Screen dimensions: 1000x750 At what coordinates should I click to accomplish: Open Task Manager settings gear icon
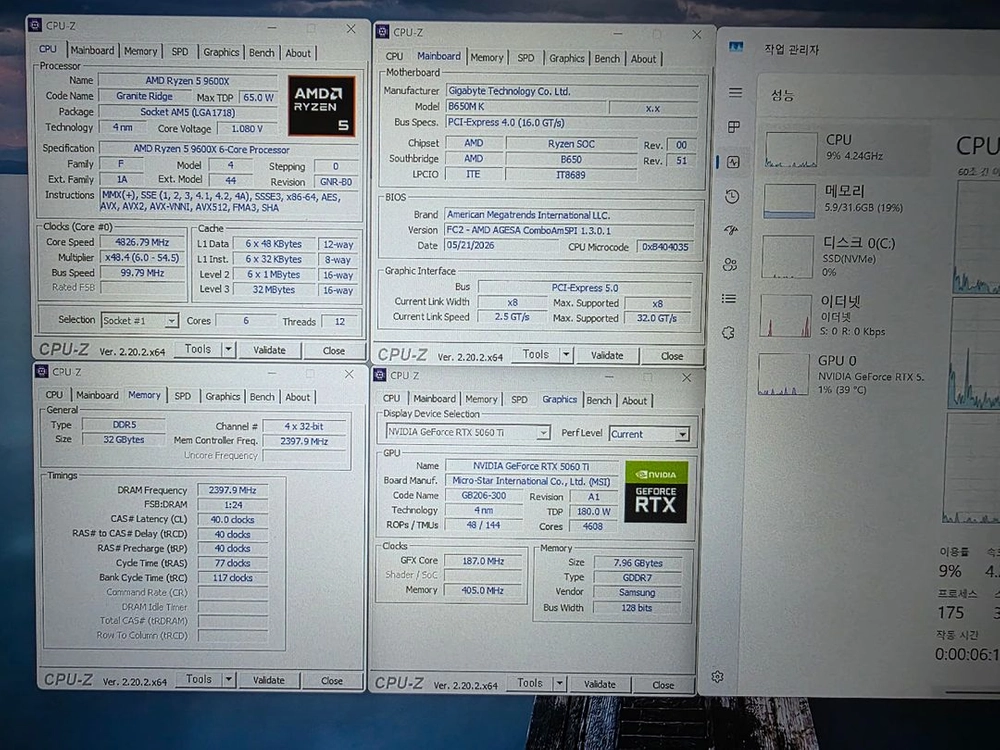[x=717, y=677]
